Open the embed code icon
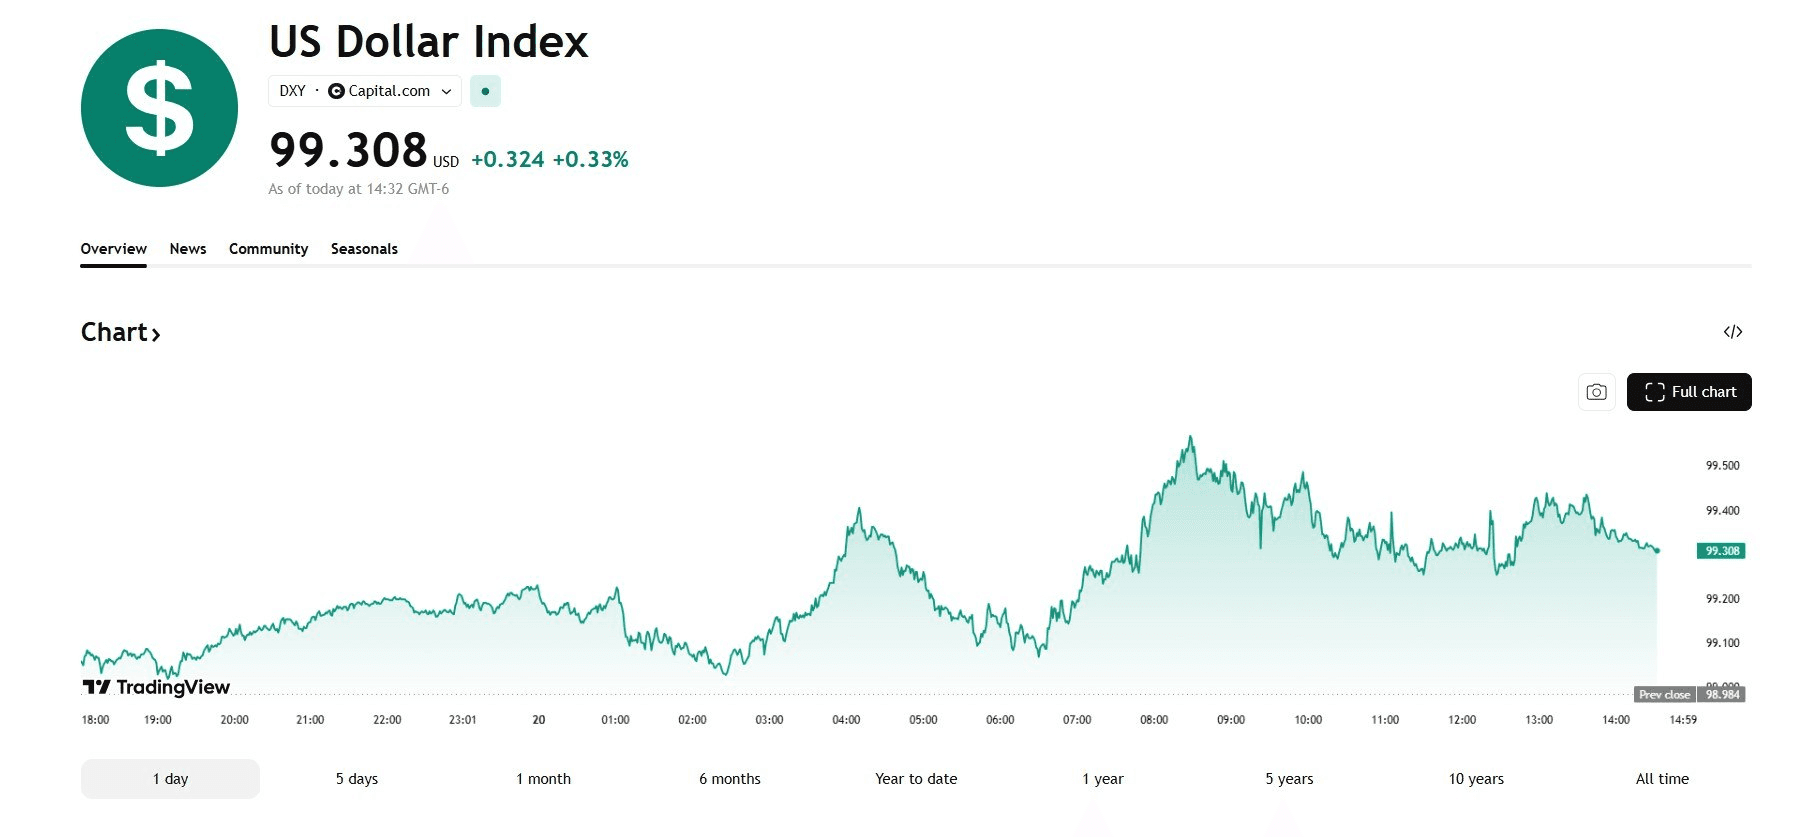The width and height of the screenshot is (1817, 837). pos(1733,332)
